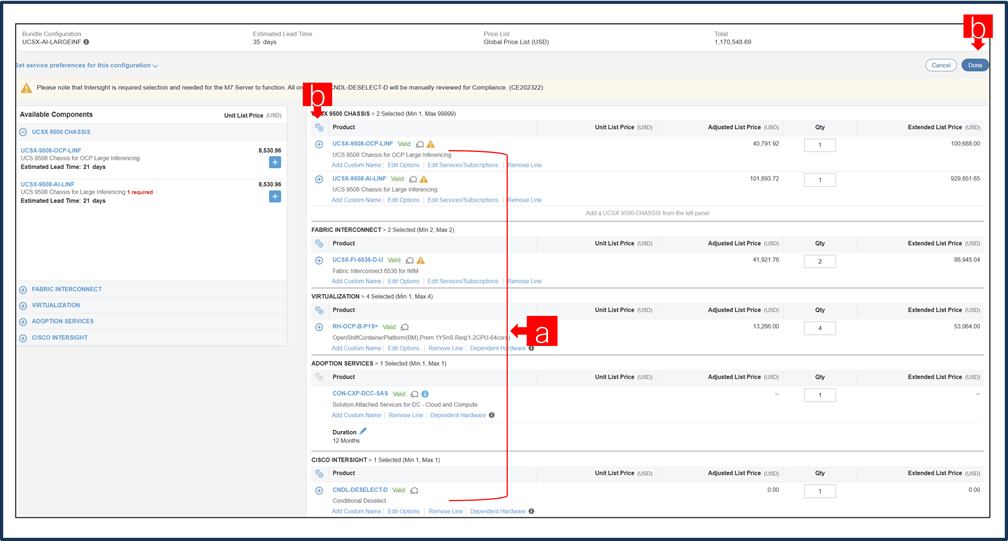This screenshot has width=1008, height=541.
Task: Edit Duration with the pencil icon
Action: click(x=363, y=431)
